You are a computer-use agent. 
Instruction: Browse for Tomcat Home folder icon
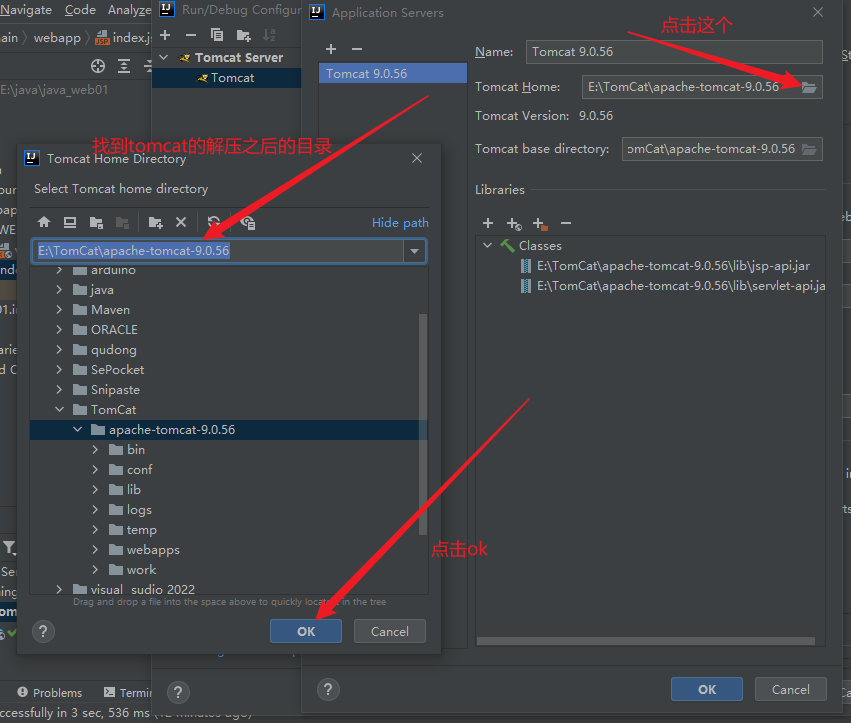809,87
